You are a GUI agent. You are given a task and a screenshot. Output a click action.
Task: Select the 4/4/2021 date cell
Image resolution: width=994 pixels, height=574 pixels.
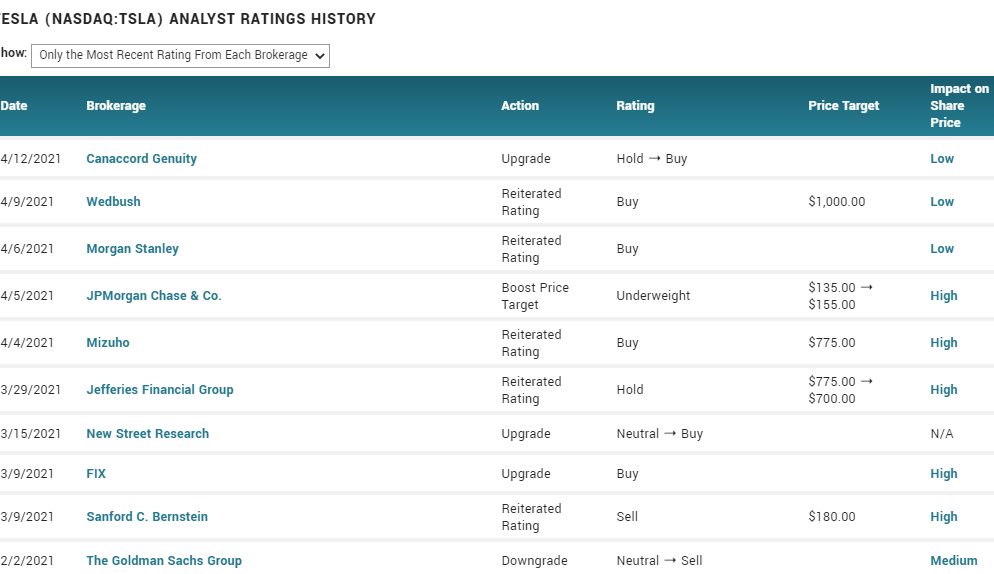[27, 342]
